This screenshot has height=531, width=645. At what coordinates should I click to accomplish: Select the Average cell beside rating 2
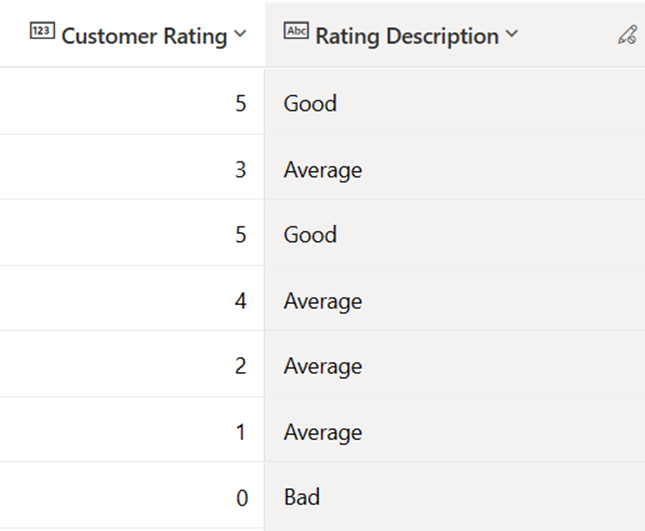[455, 365]
